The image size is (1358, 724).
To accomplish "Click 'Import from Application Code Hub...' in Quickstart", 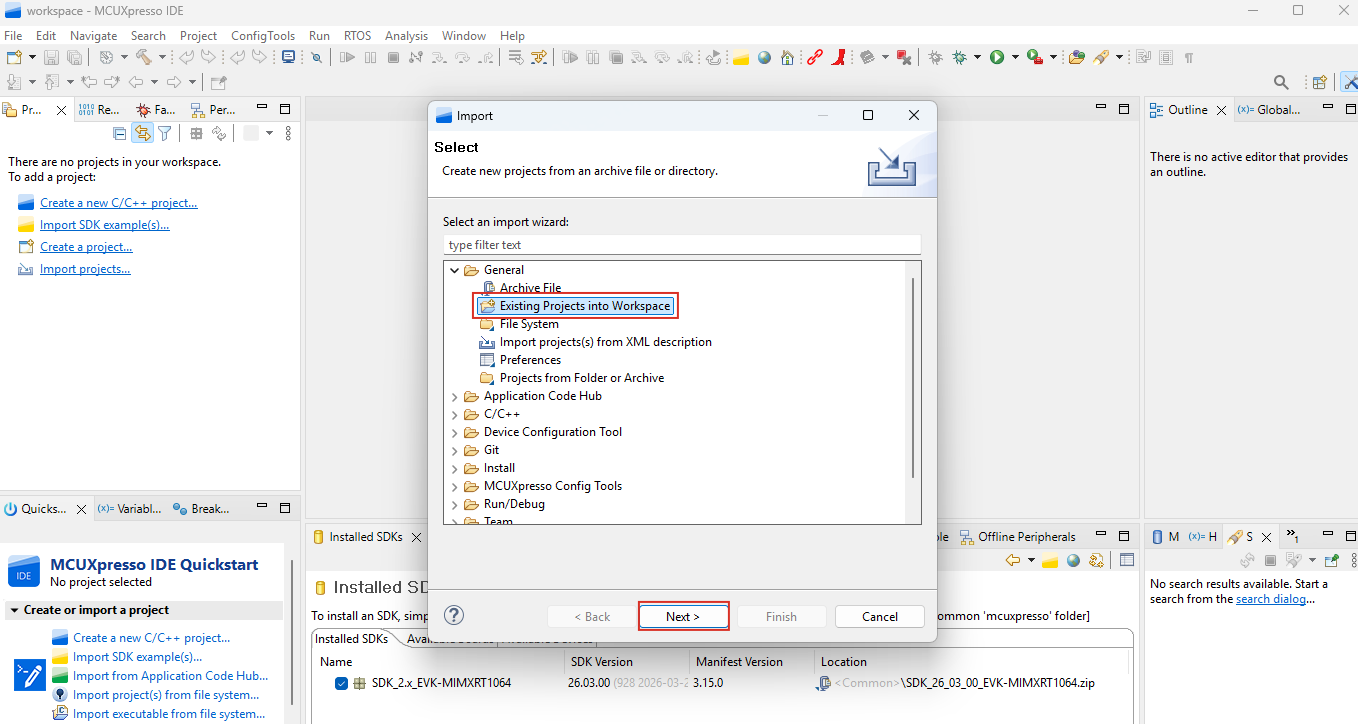I will coord(170,676).
